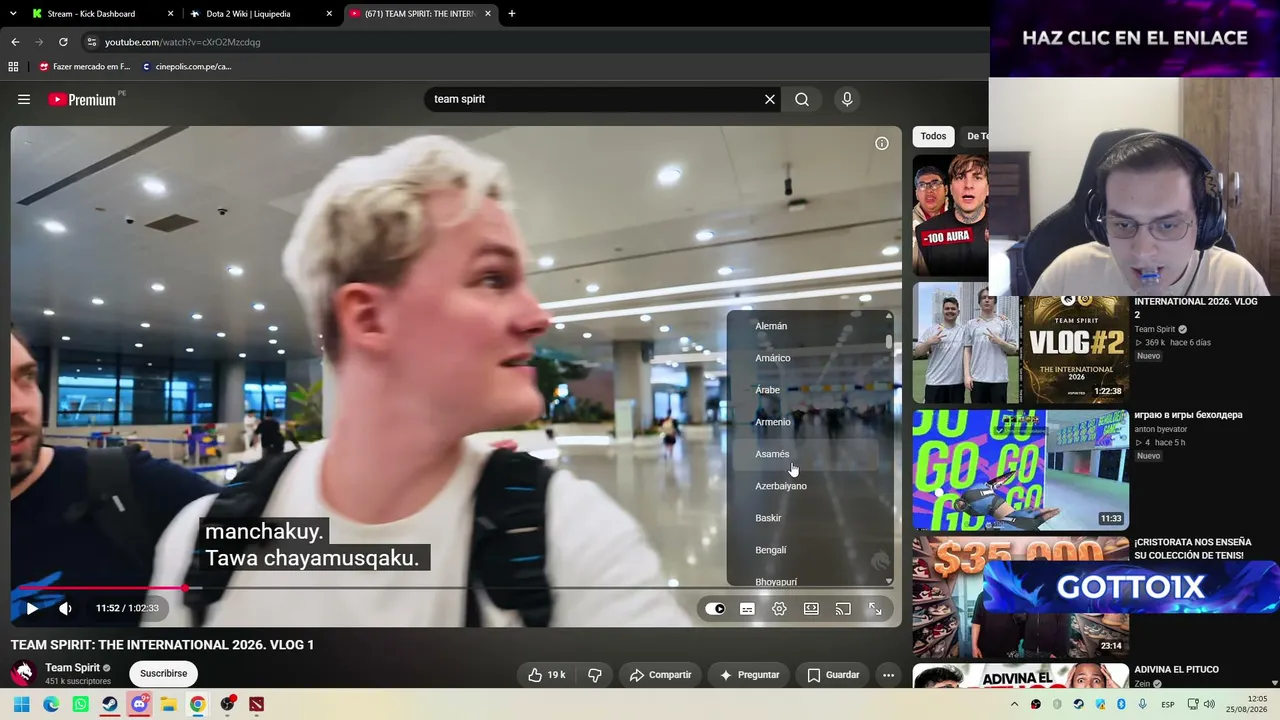1280x720 pixels.
Task: Open the -100 AURA video thumbnail
Action: 950,215
